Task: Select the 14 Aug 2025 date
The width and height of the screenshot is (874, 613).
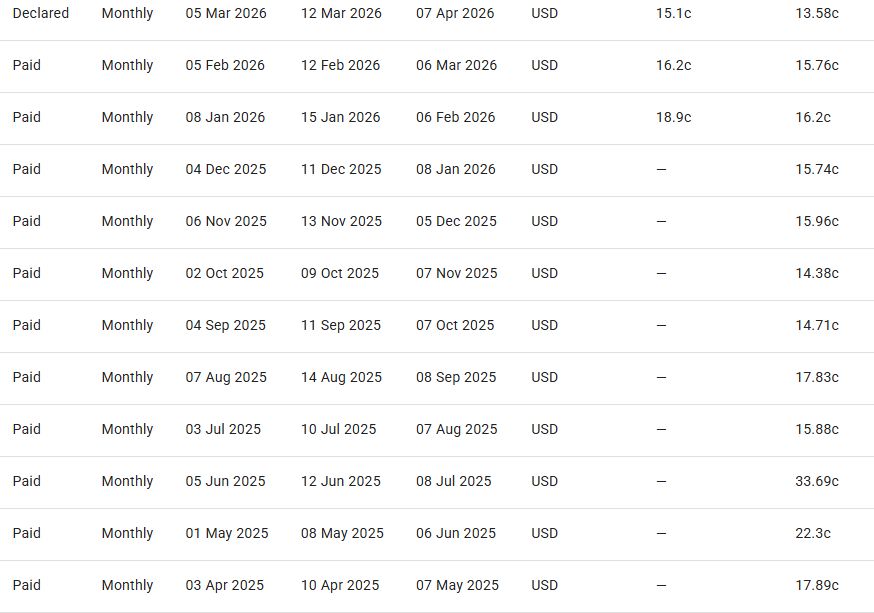Action: [x=341, y=378]
